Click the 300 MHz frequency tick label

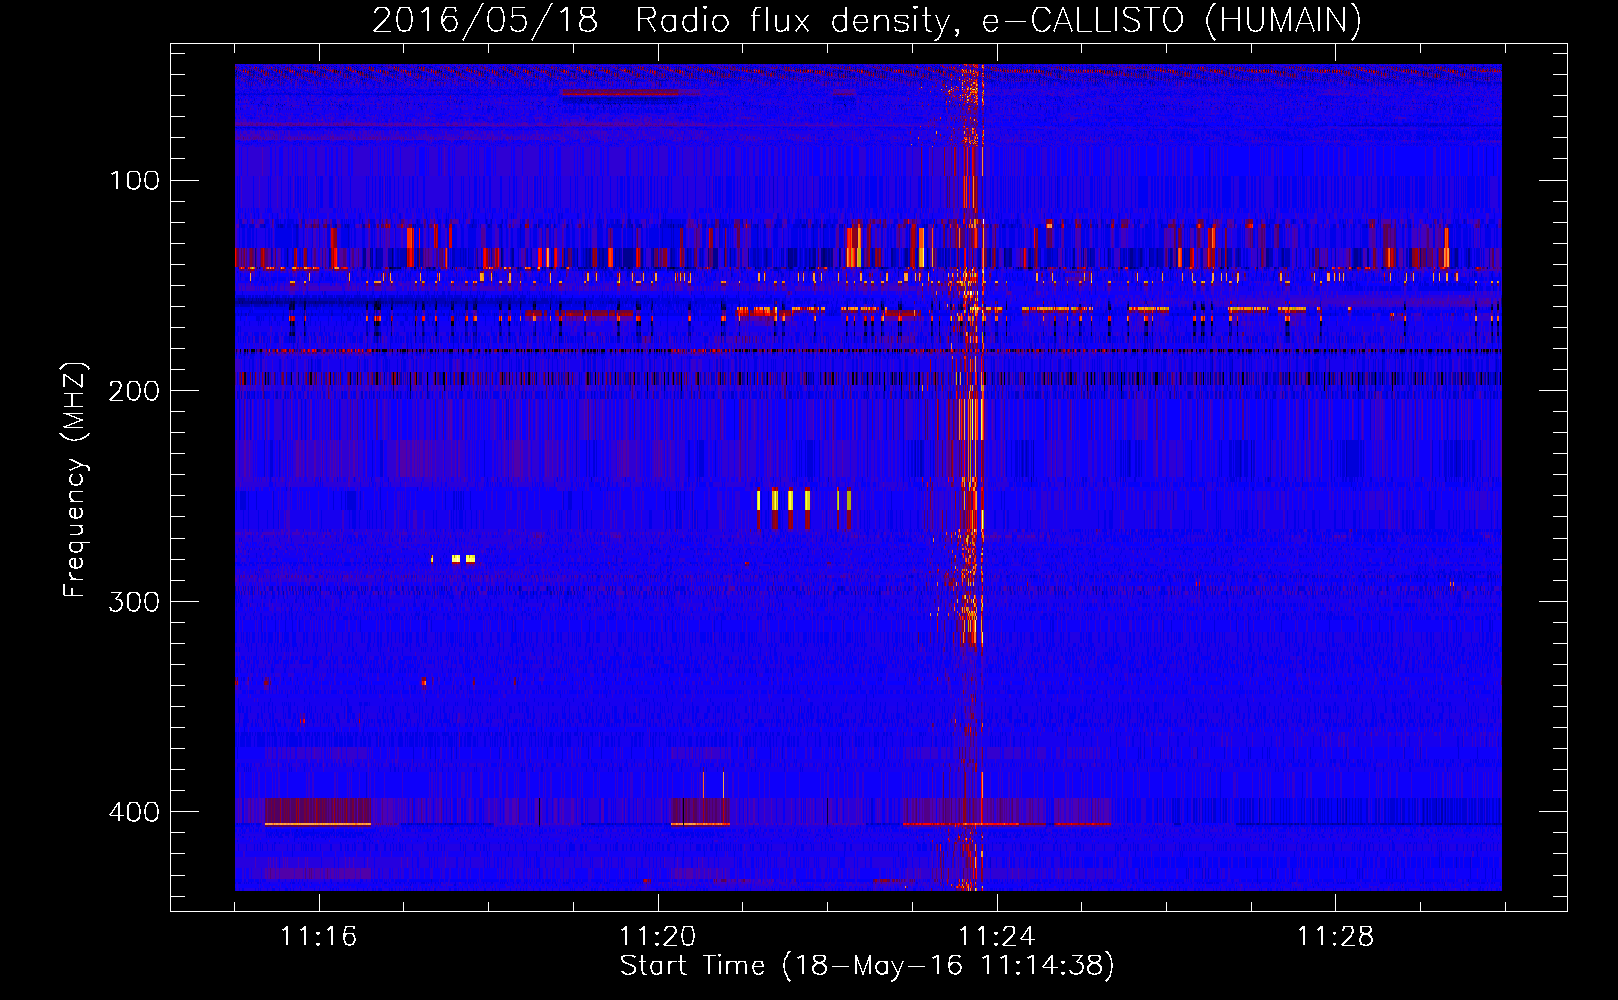pos(135,601)
